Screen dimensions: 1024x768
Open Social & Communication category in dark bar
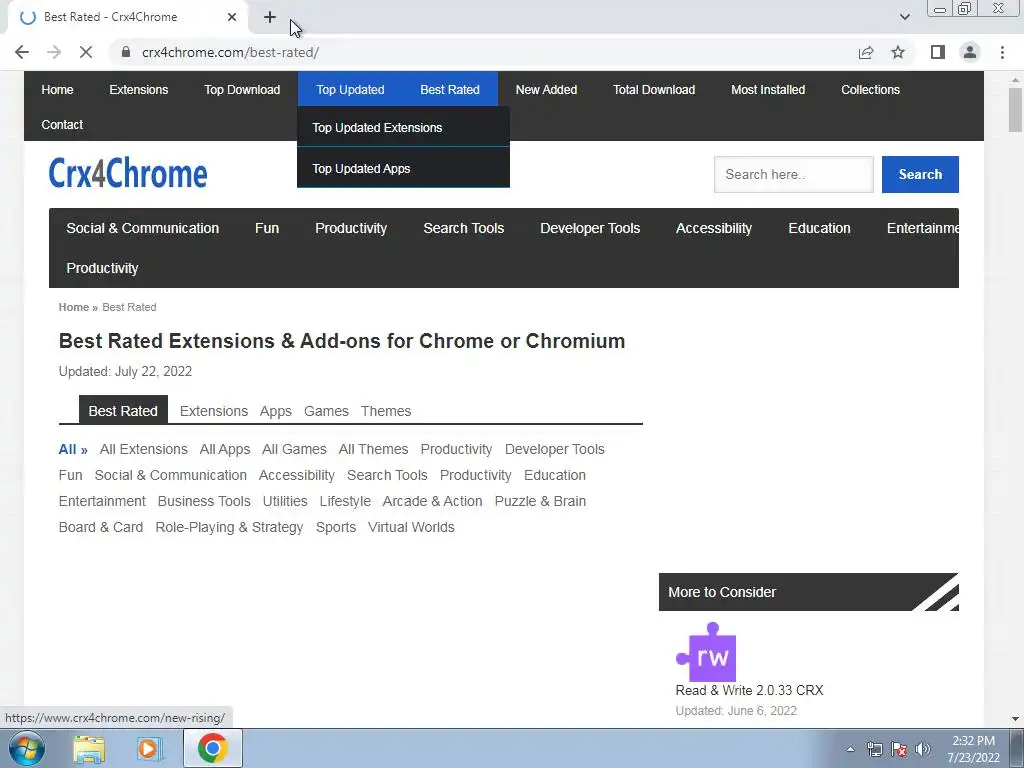tap(142, 228)
